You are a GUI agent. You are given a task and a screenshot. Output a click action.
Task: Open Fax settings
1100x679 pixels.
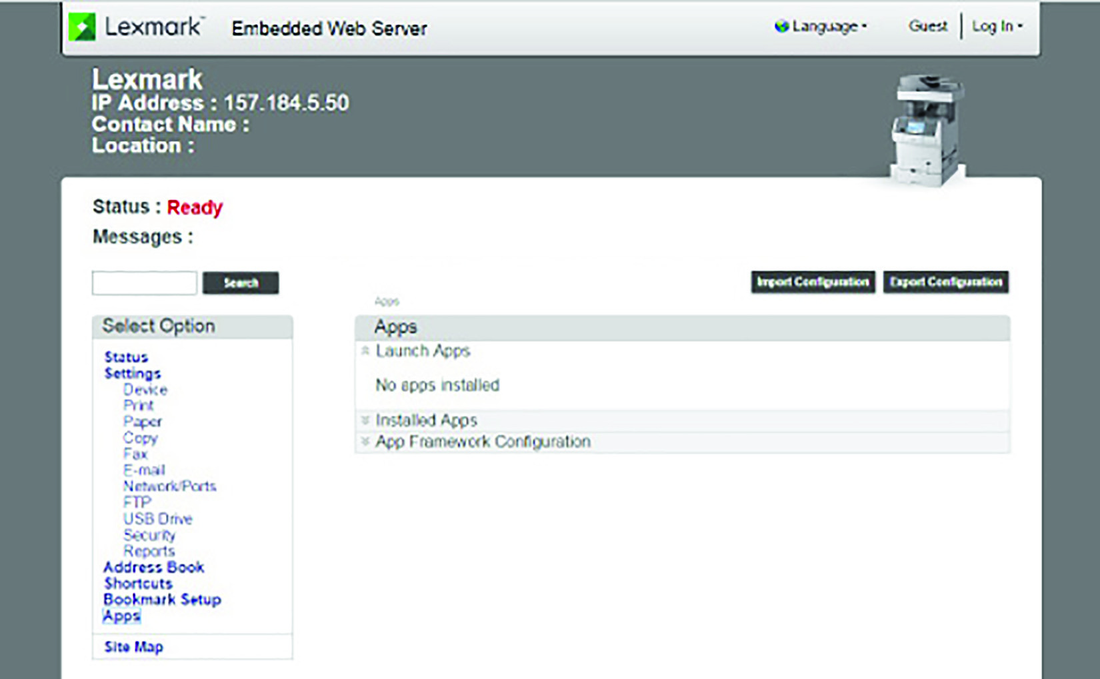pyautogui.click(x=135, y=454)
